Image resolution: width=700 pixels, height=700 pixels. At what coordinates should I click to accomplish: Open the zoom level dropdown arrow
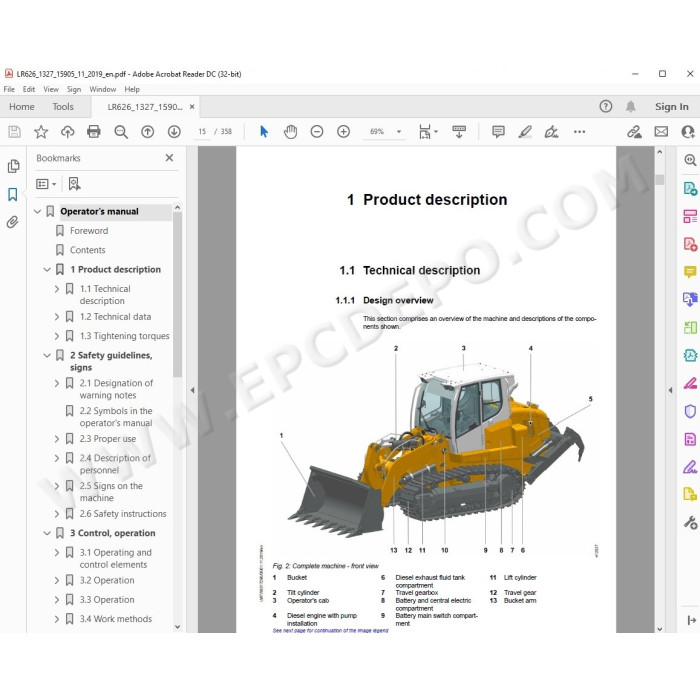pos(399,132)
